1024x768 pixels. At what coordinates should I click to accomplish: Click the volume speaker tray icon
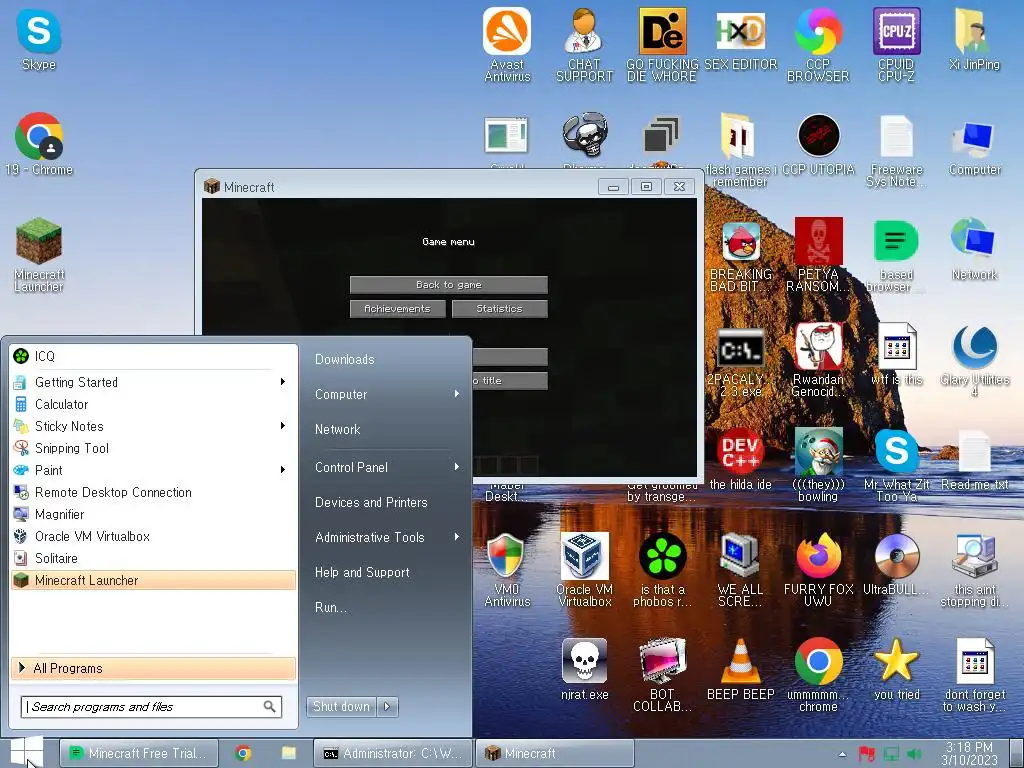click(914, 754)
